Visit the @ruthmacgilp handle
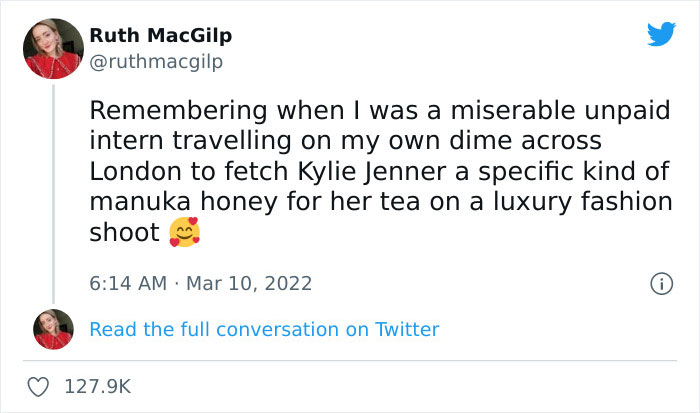Viewport: 700px width, 413px height. click(x=156, y=62)
